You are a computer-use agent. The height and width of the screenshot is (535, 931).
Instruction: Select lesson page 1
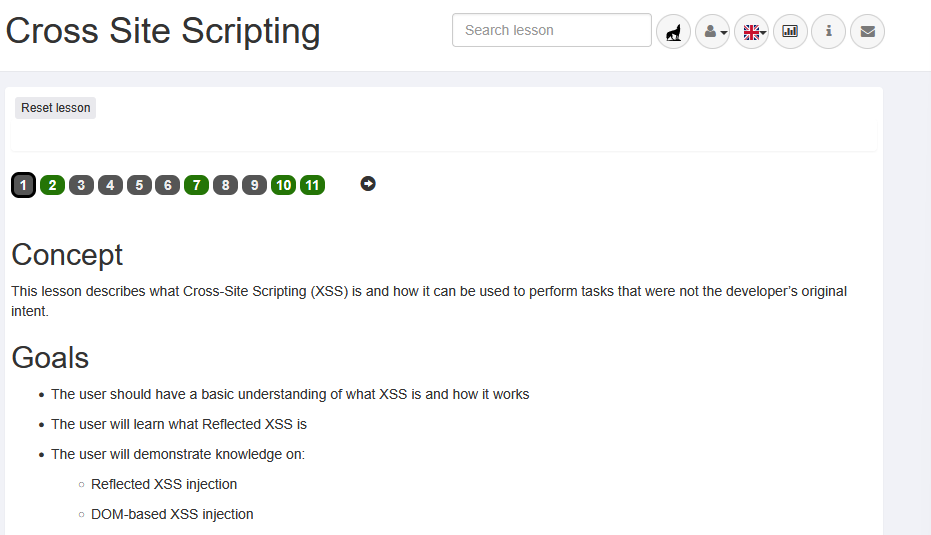click(x=23, y=185)
